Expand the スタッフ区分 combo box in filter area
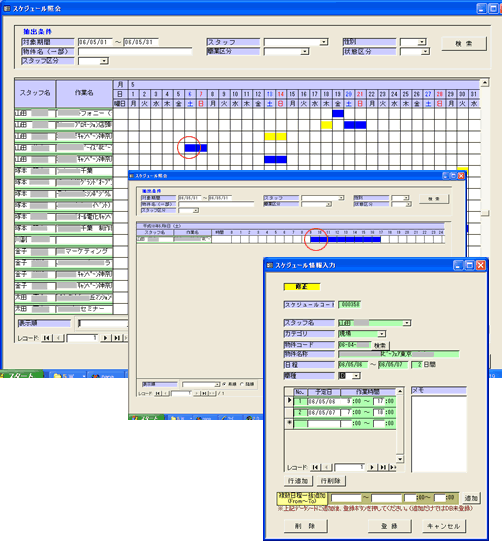502x541 pixels. 104,61
